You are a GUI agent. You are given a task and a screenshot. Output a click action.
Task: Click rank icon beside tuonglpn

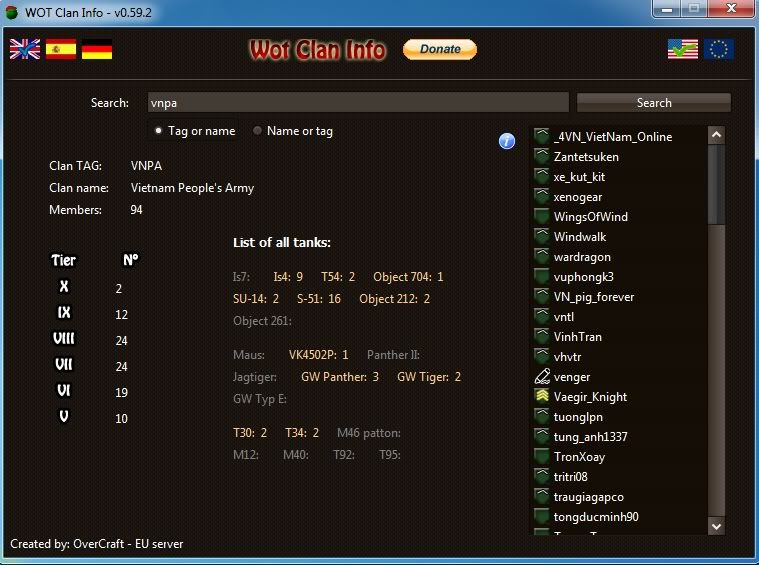pyautogui.click(x=542, y=416)
